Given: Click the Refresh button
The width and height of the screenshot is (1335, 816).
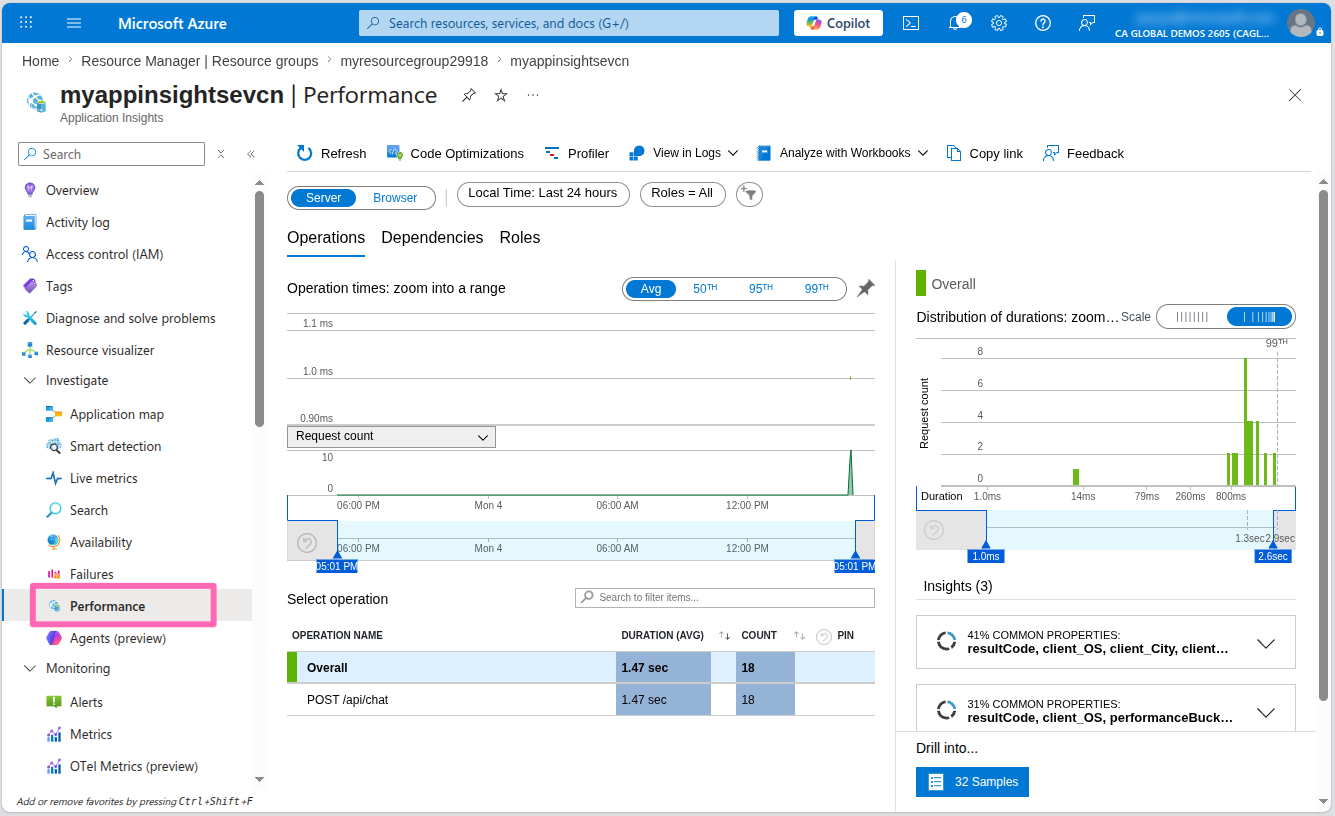Looking at the screenshot, I should [331, 153].
